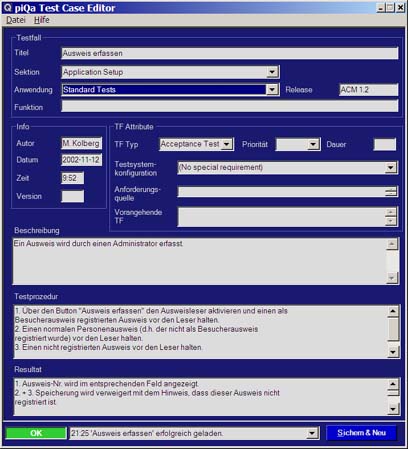Open the TF Typ dropdown arrow
The height and width of the screenshot is (449, 408).
(x=227, y=144)
